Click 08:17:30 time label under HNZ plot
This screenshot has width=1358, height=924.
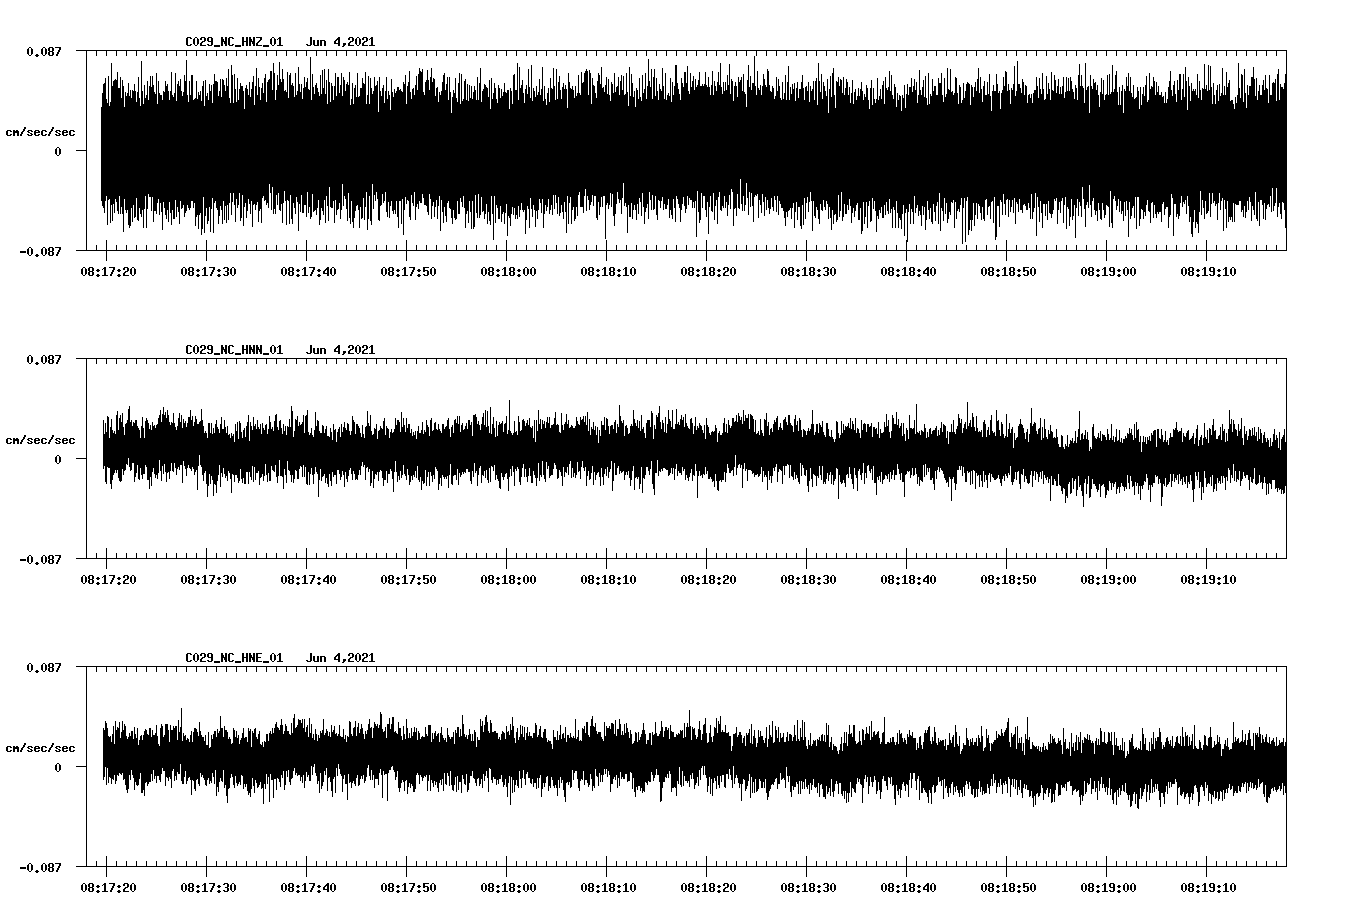coord(208,272)
